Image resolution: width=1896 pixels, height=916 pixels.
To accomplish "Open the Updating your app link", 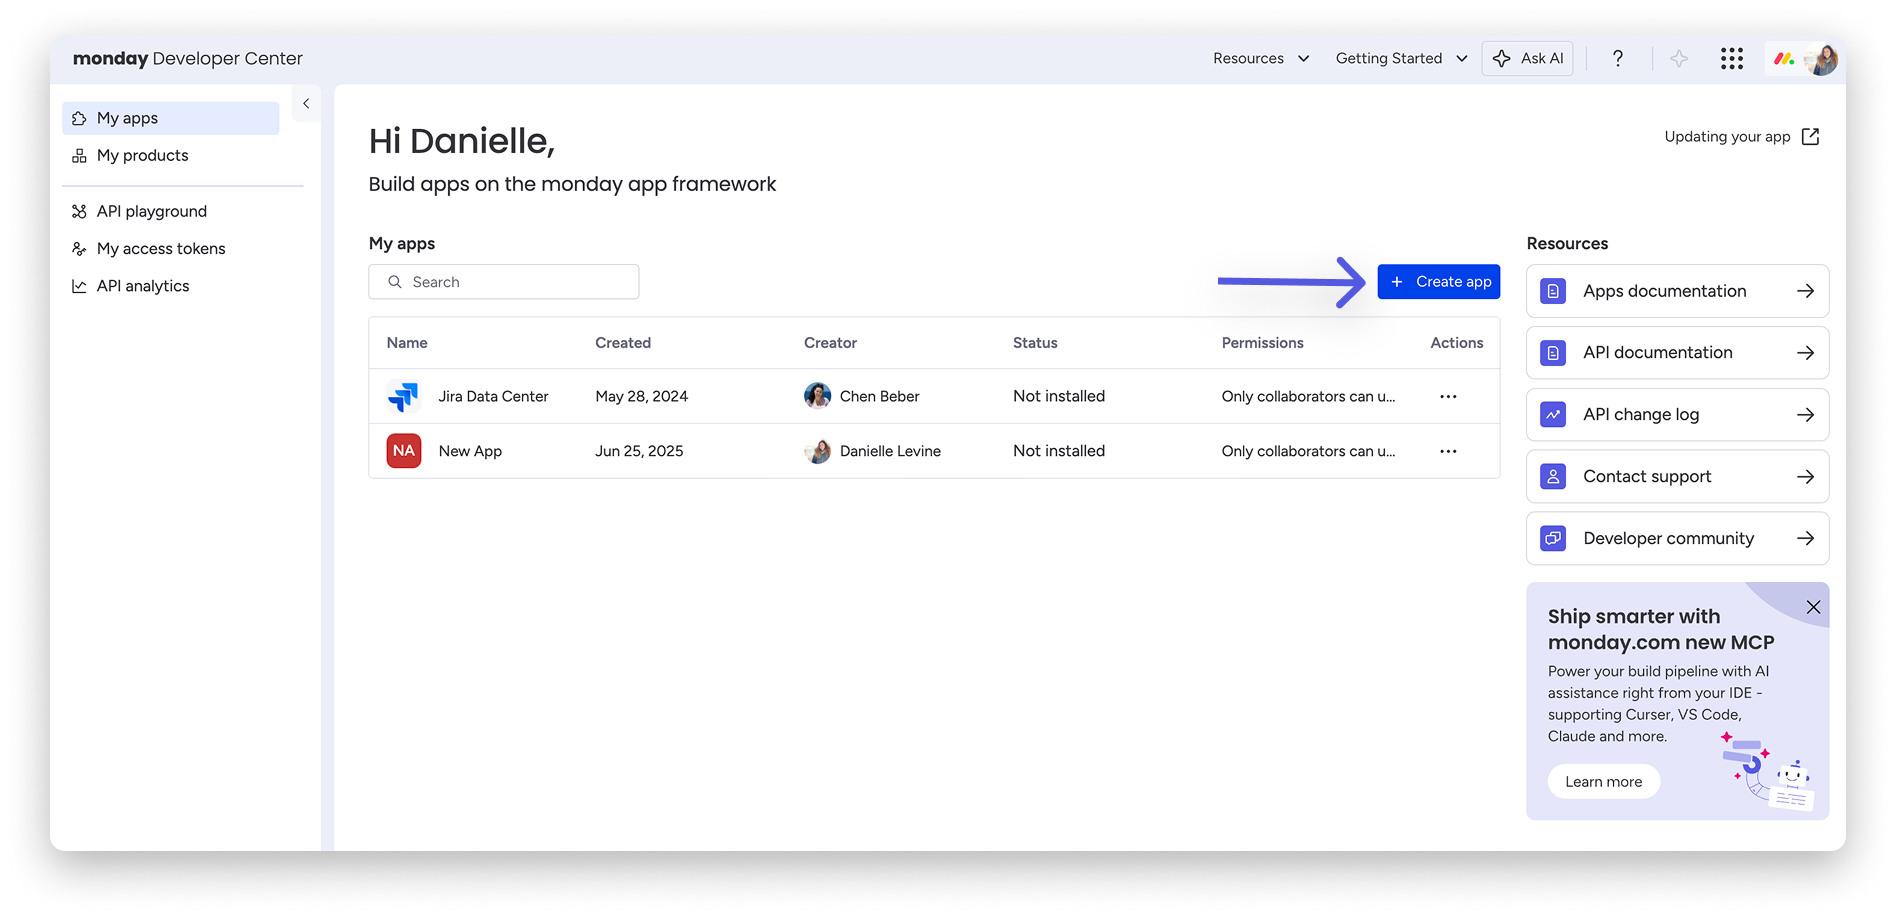I will tap(1727, 137).
